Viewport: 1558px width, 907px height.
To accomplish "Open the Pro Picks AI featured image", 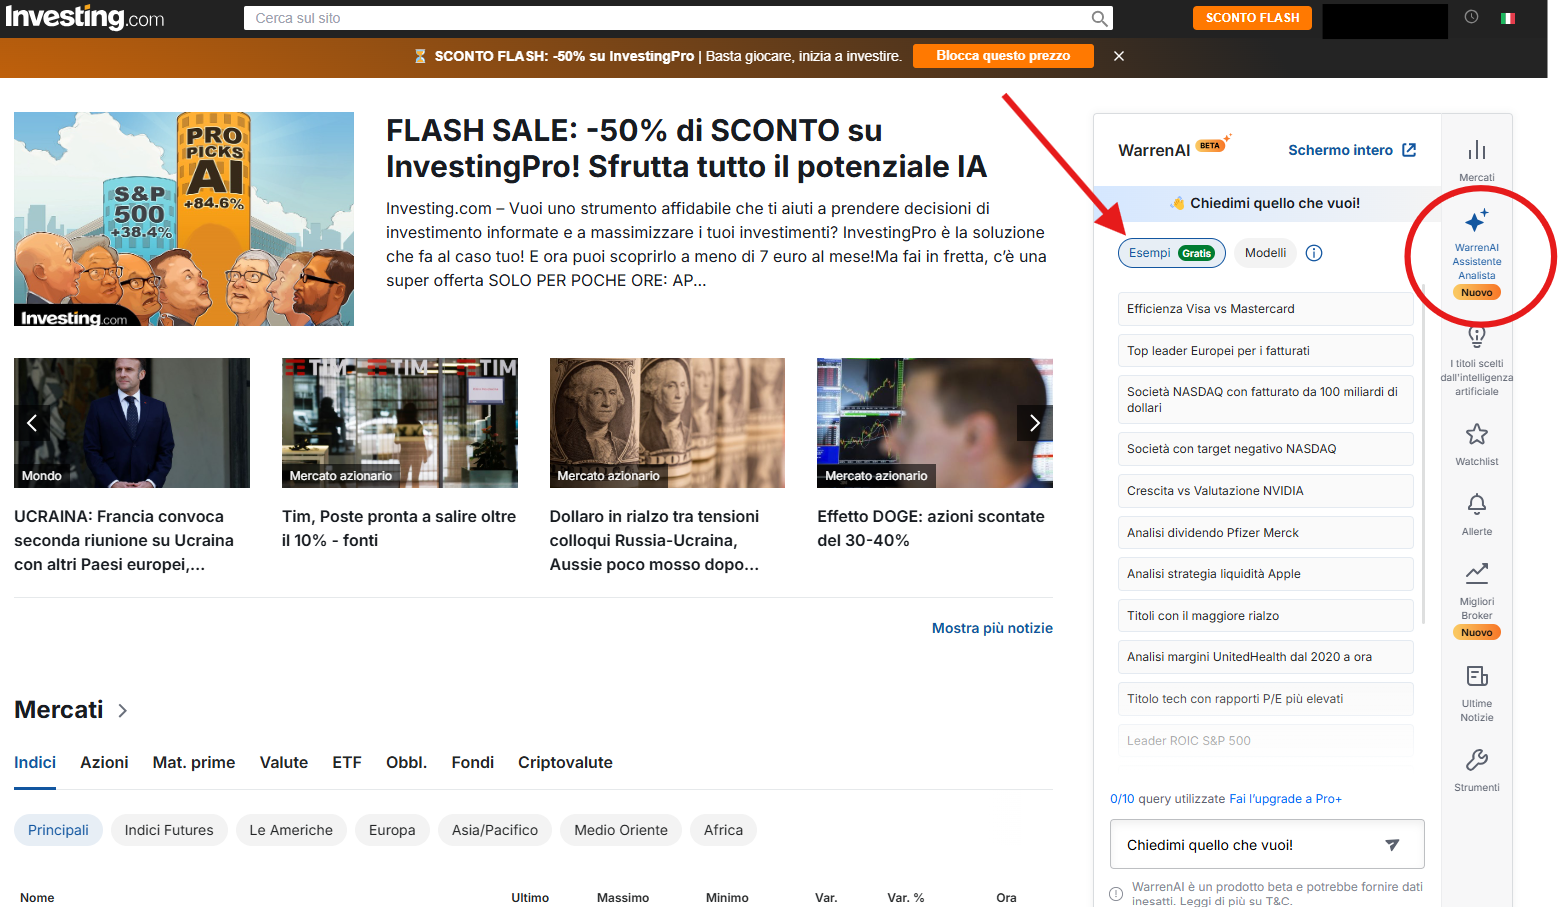I will click(x=184, y=219).
